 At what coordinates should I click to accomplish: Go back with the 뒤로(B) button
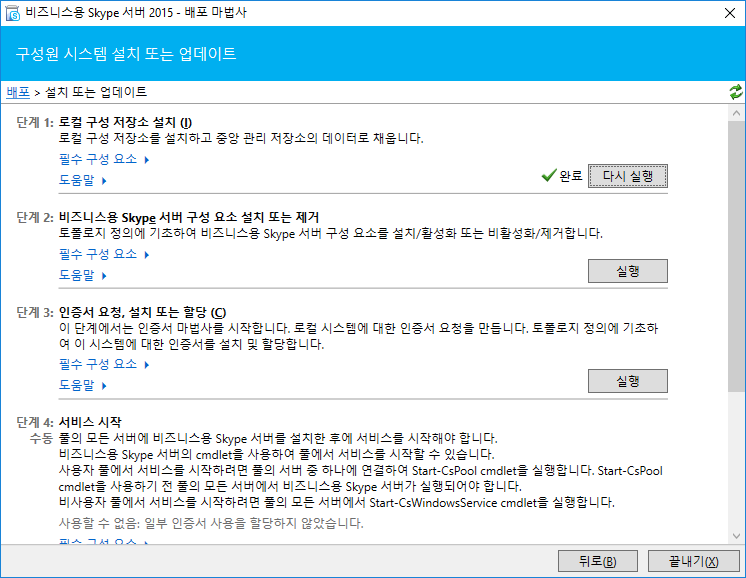click(598, 561)
